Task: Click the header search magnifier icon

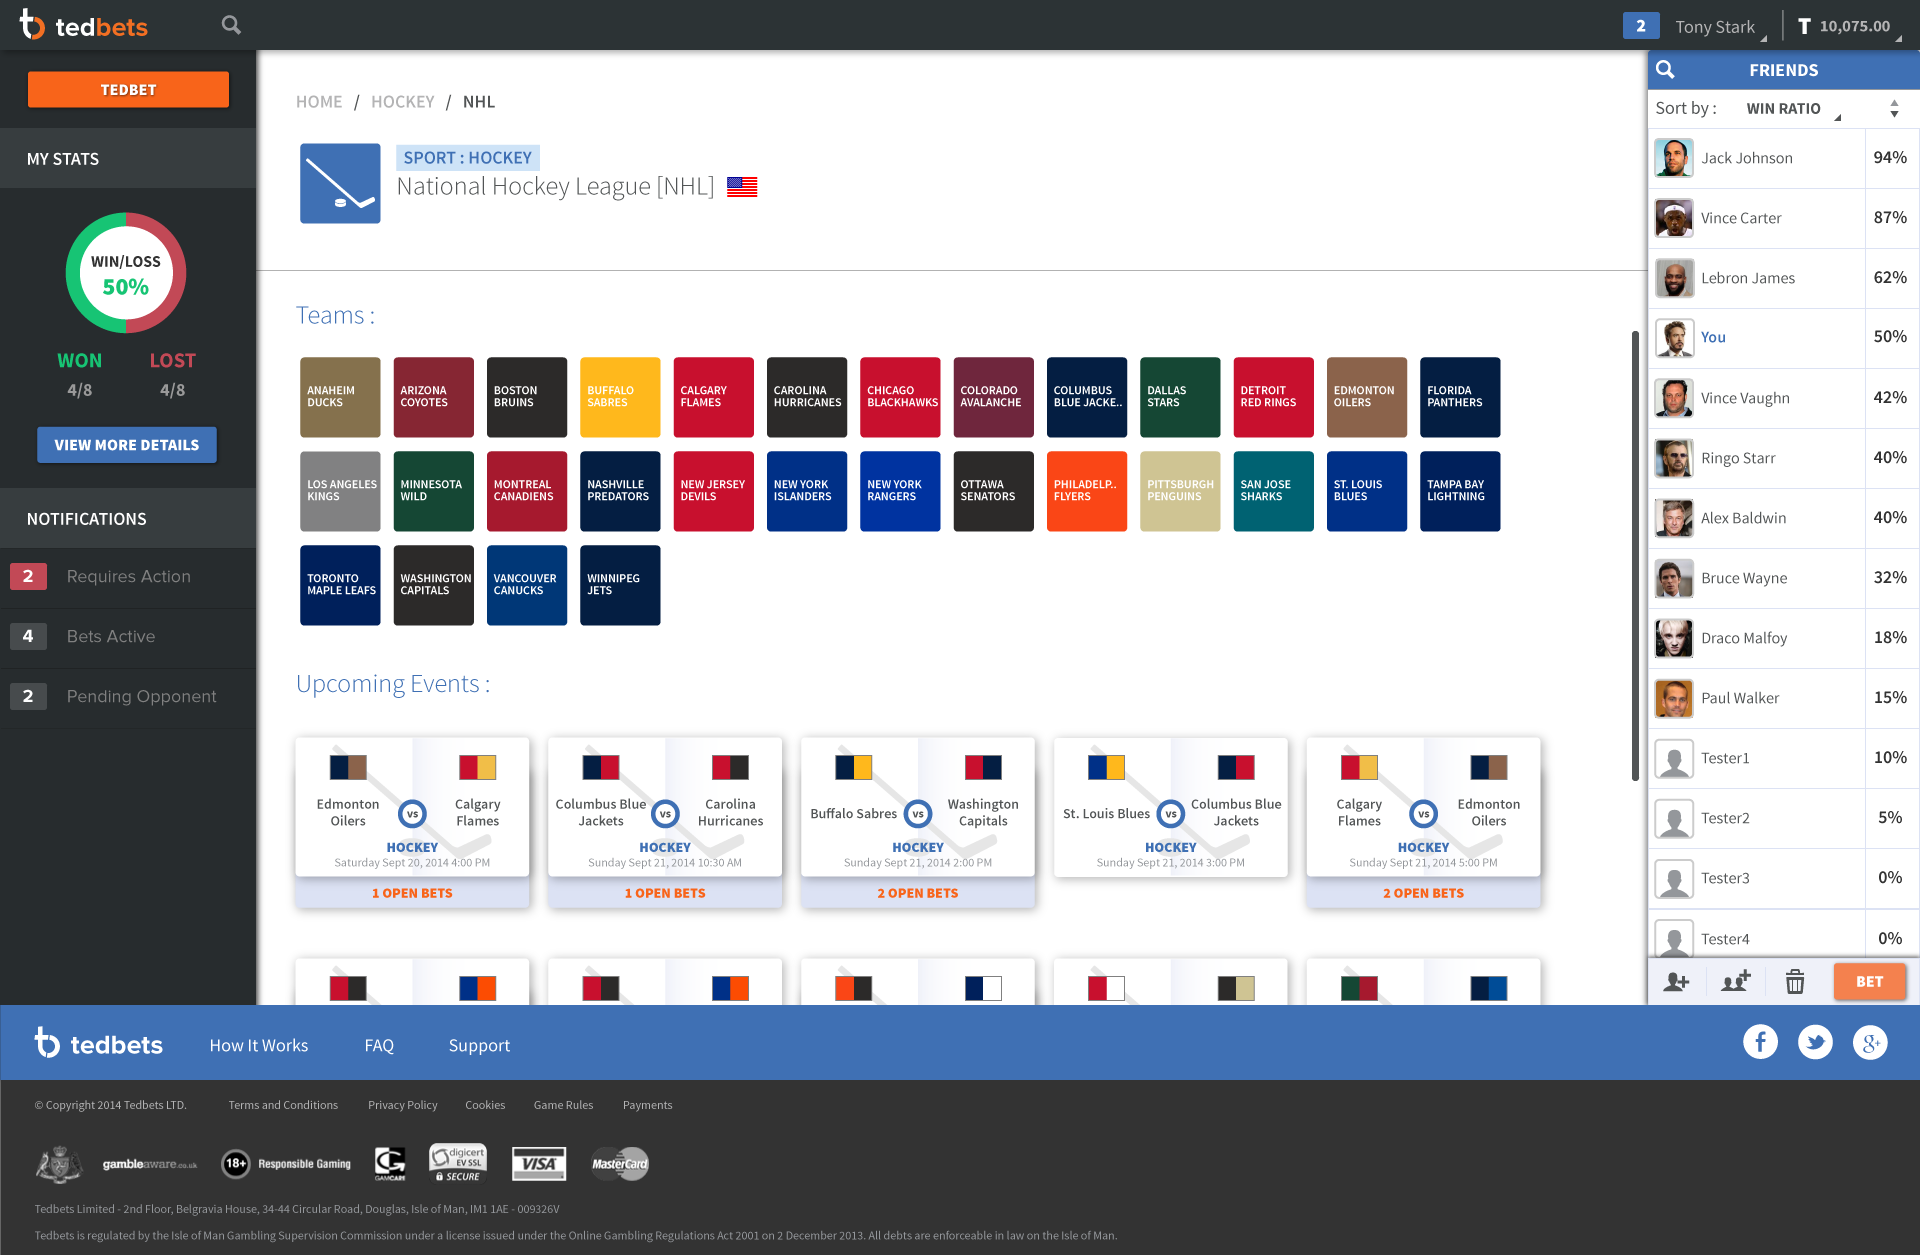Action: (x=231, y=25)
